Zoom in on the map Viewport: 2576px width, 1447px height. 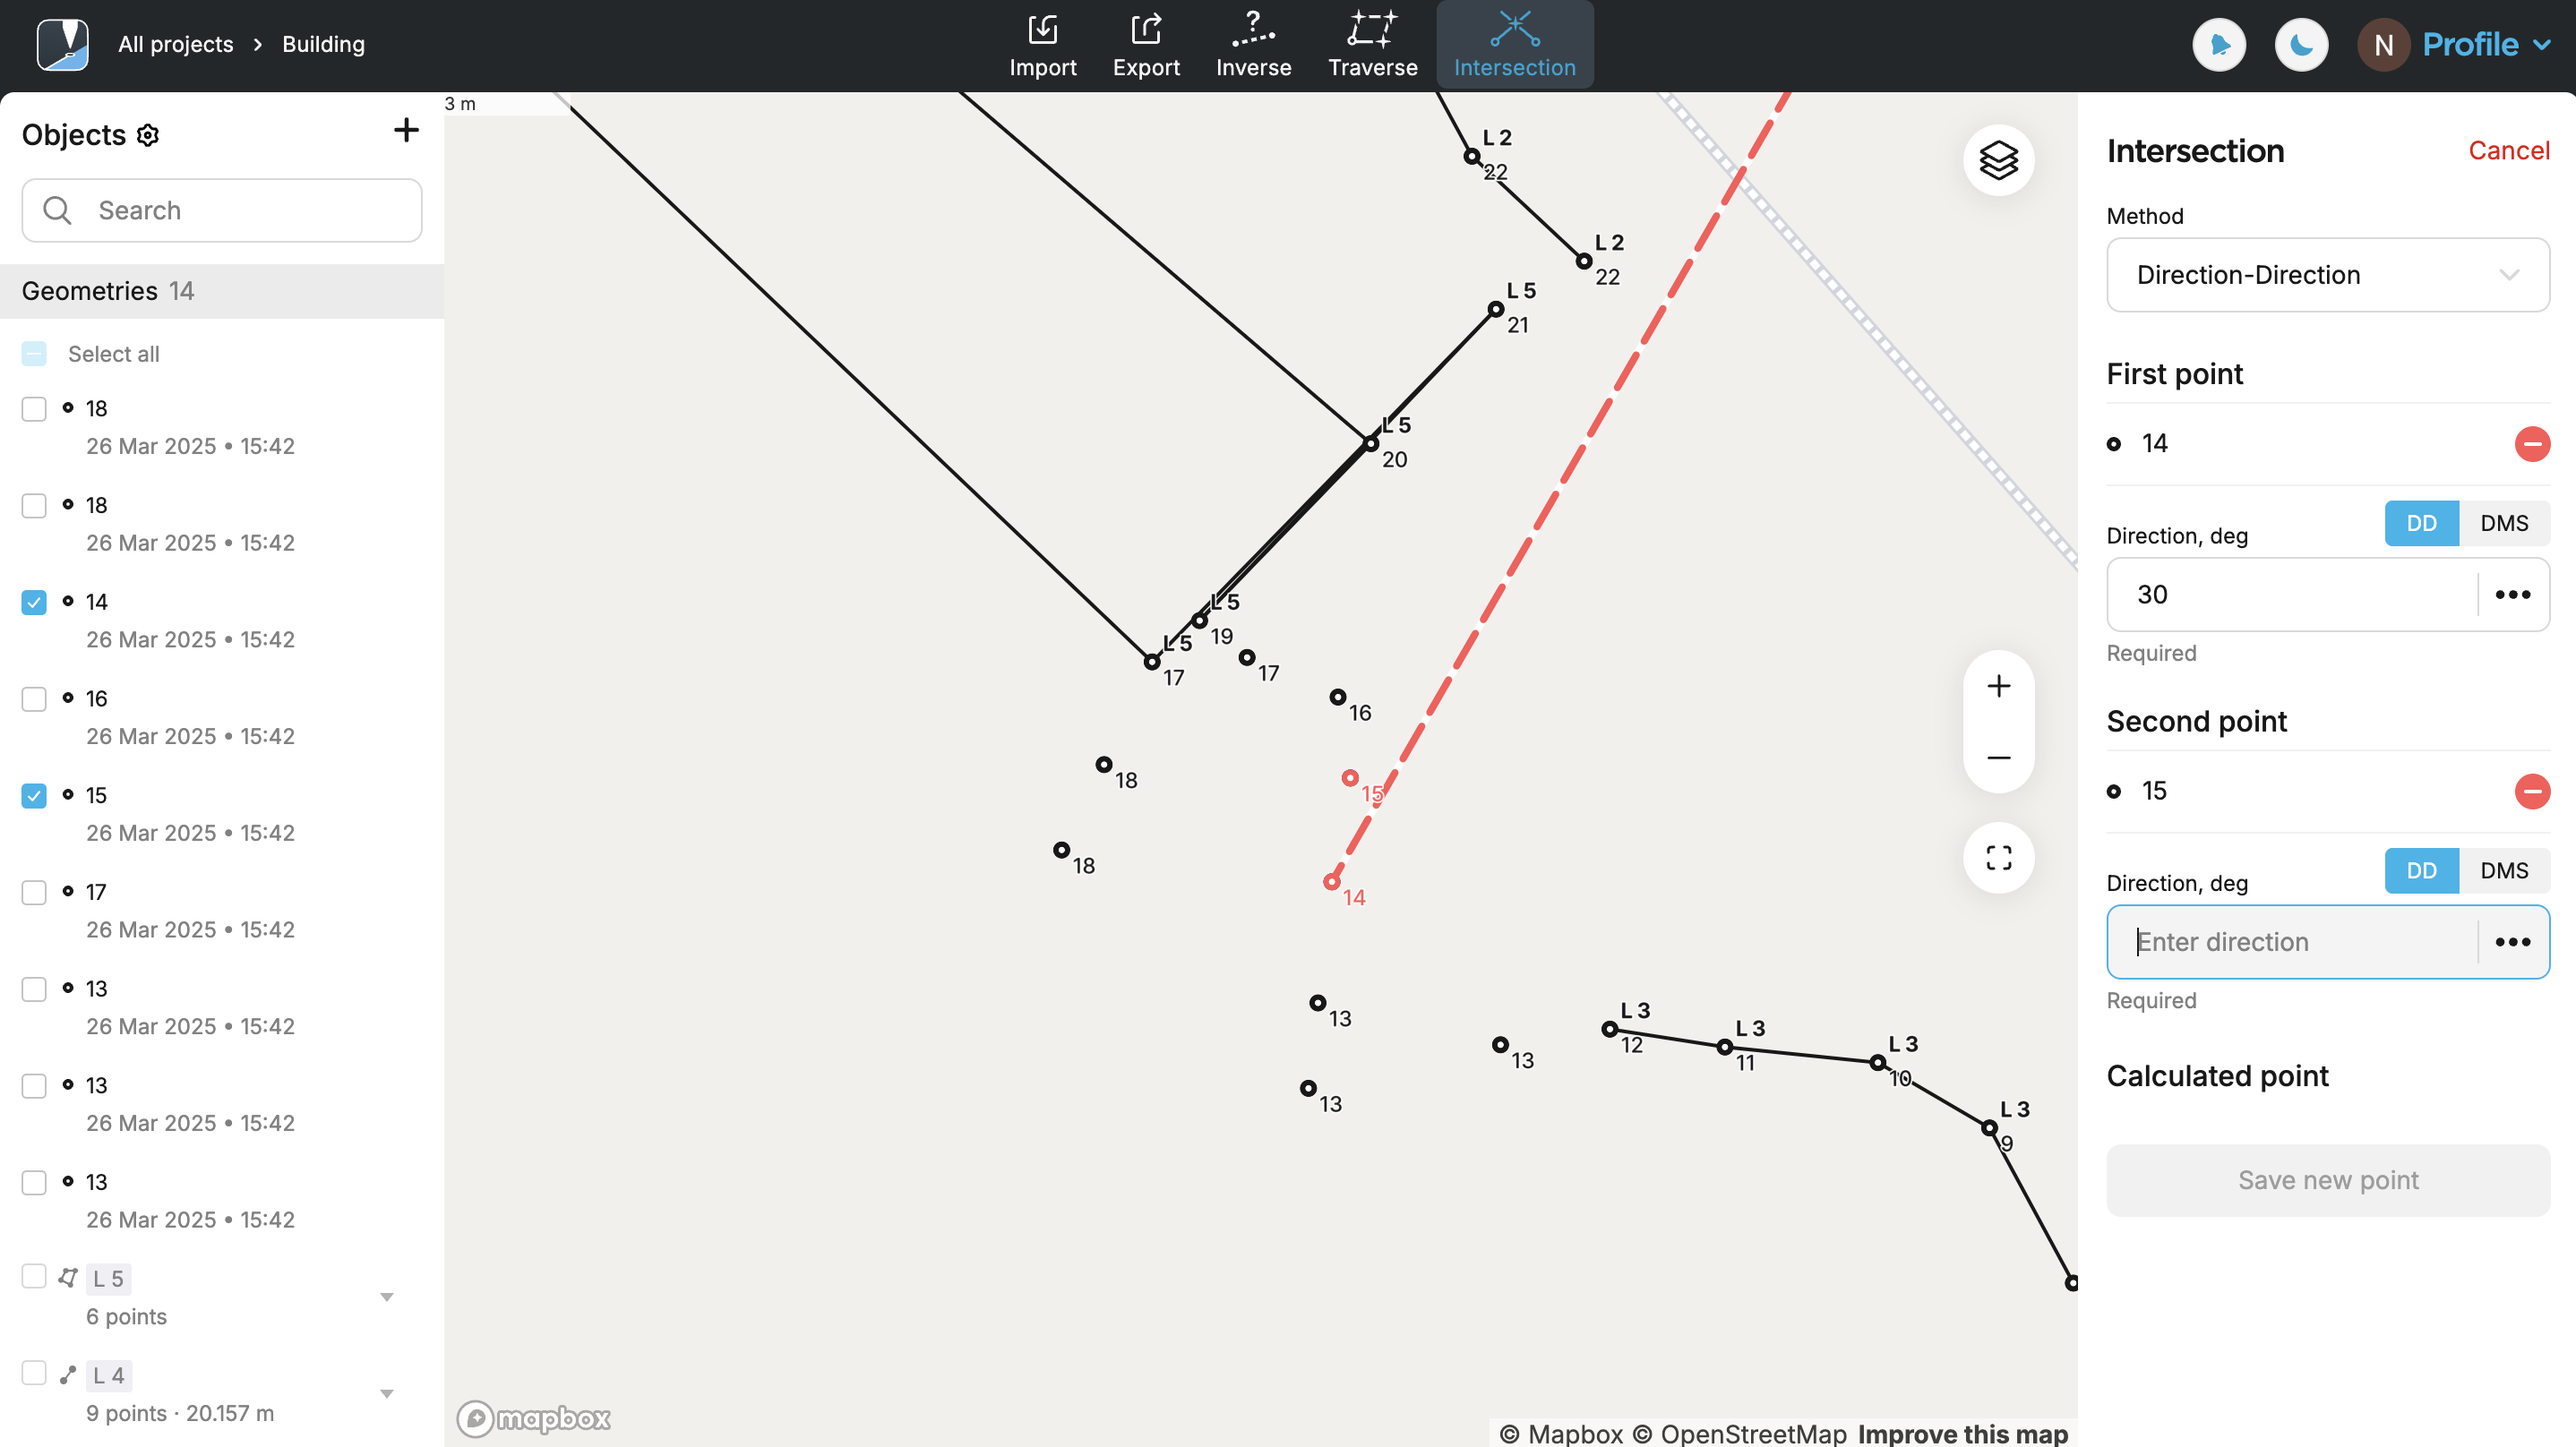click(x=1998, y=686)
